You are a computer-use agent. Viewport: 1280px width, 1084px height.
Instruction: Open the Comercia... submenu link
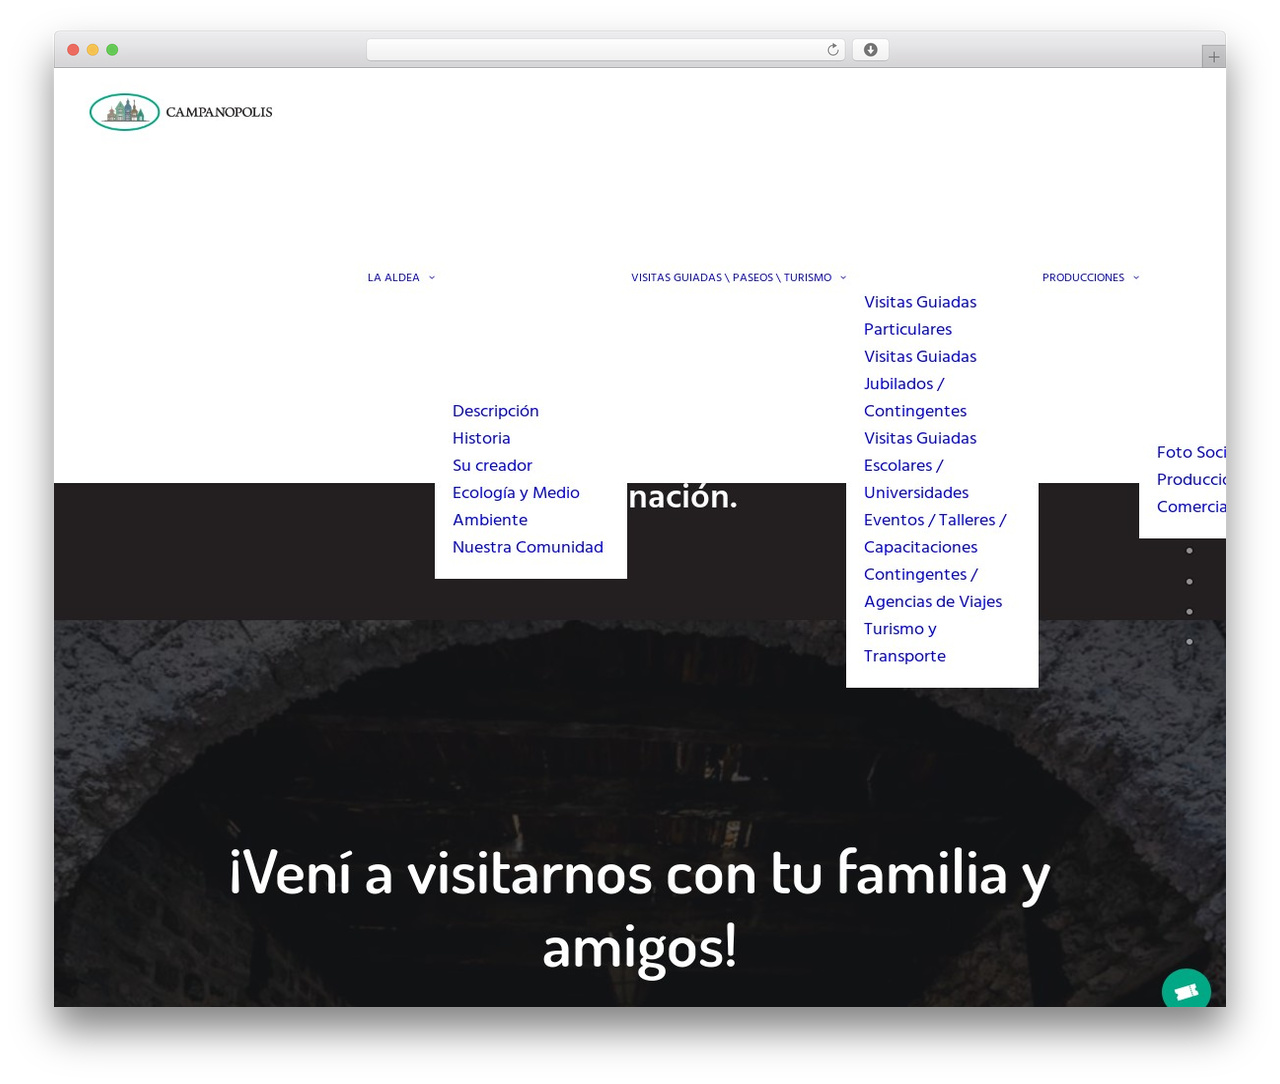pyautogui.click(x=1191, y=506)
